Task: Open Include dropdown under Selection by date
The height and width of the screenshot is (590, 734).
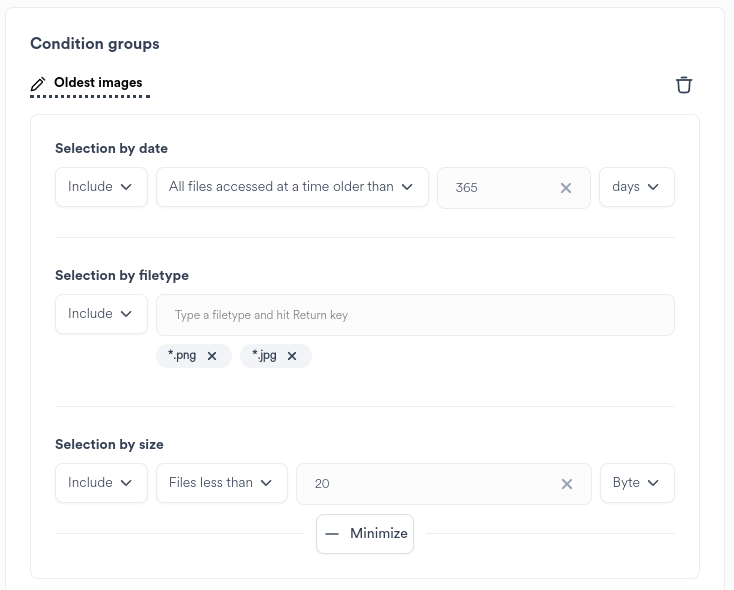Action: click(101, 187)
